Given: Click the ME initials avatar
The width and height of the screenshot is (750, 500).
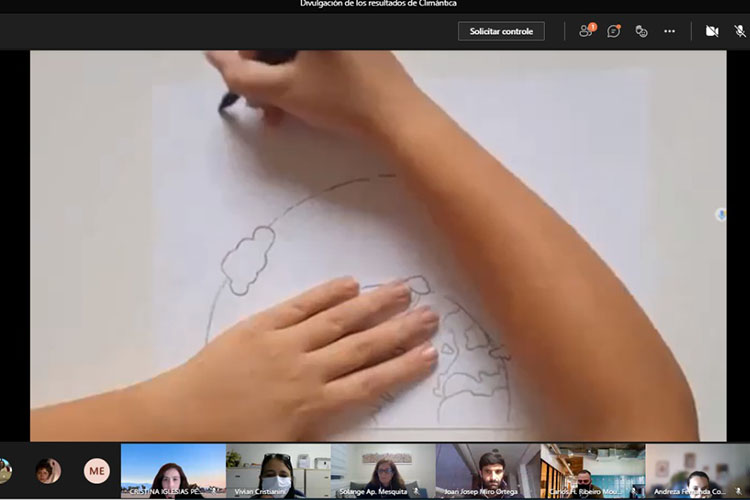Looking at the screenshot, I should pos(97,471).
